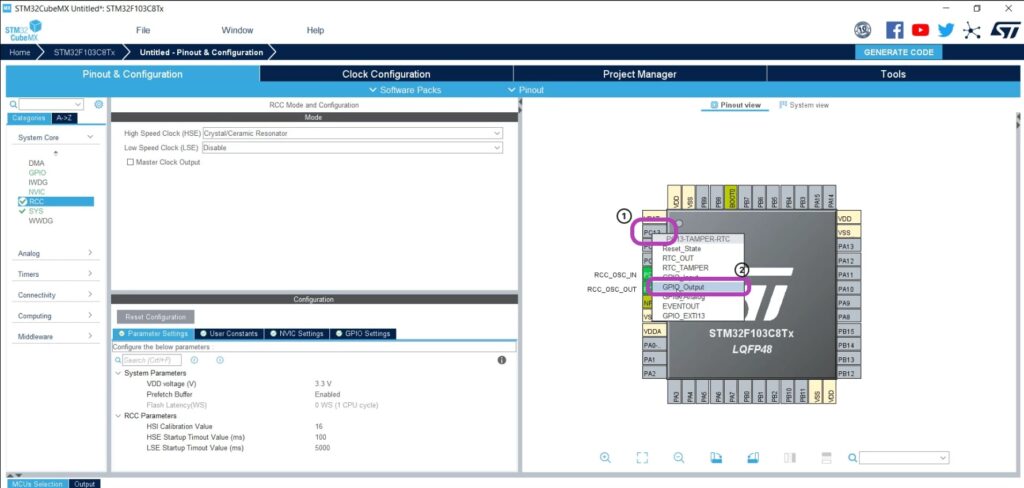
Task: Zoom in on the chip pinout
Action: click(x=605, y=457)
